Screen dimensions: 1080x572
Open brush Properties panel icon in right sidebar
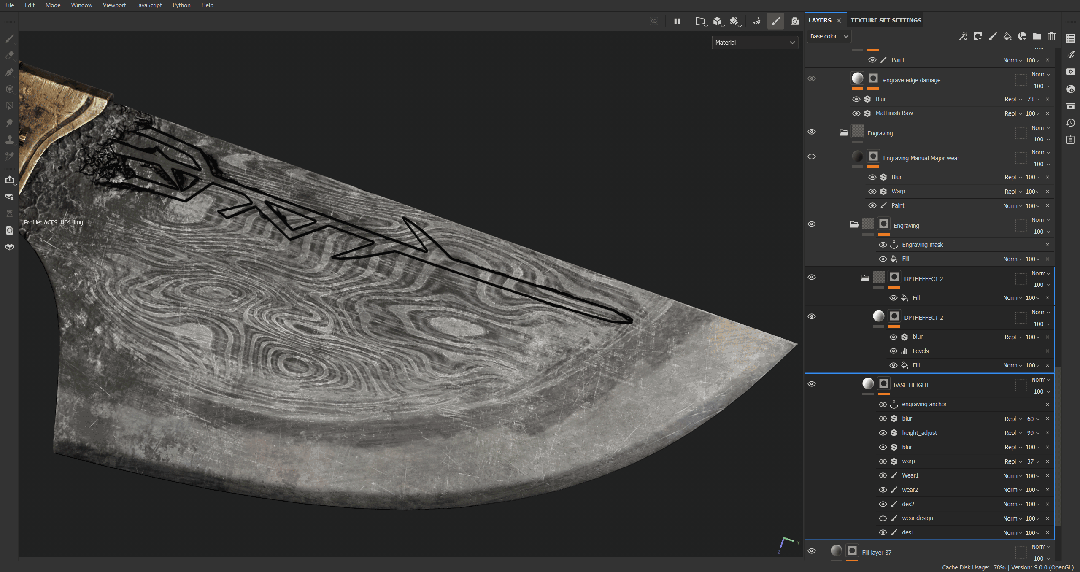tap(1070, 54)
